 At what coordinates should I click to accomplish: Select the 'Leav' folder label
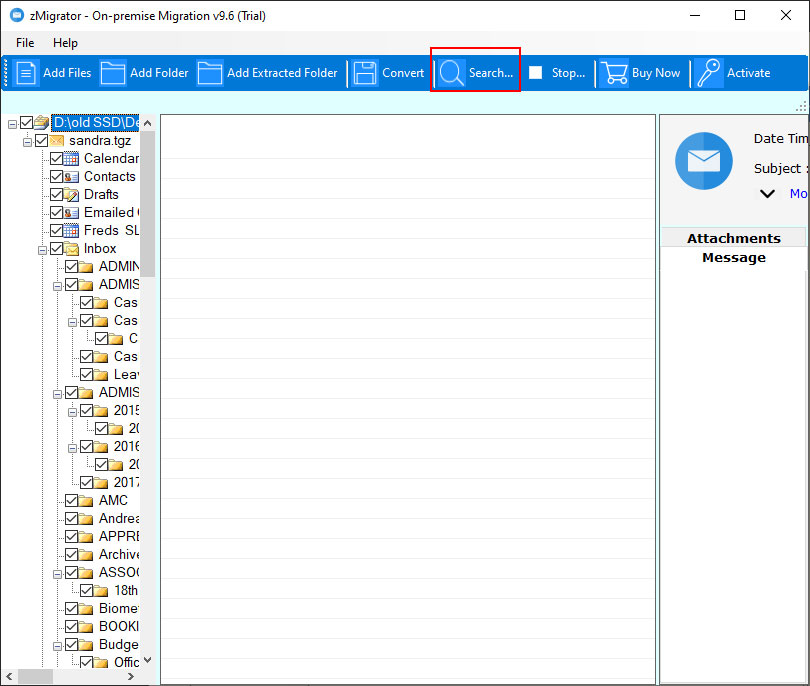click(x=126, y=375)
